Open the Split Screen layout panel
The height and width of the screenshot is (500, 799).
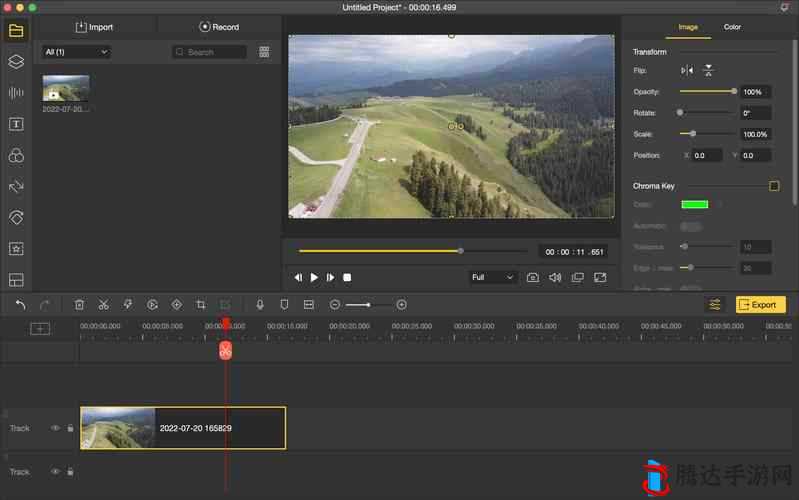(16, 280)
